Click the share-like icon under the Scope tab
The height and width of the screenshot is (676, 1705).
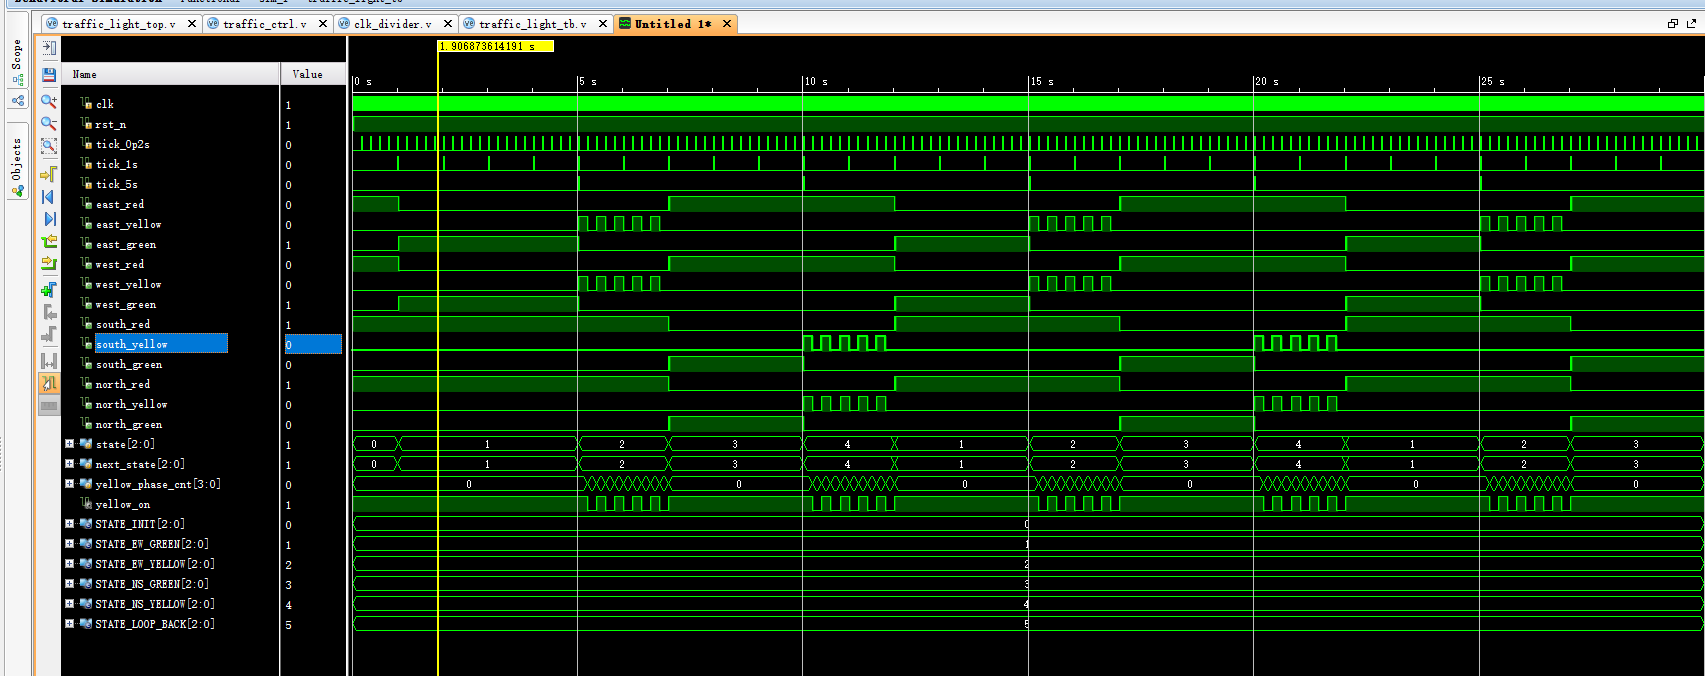pos(17,101)
